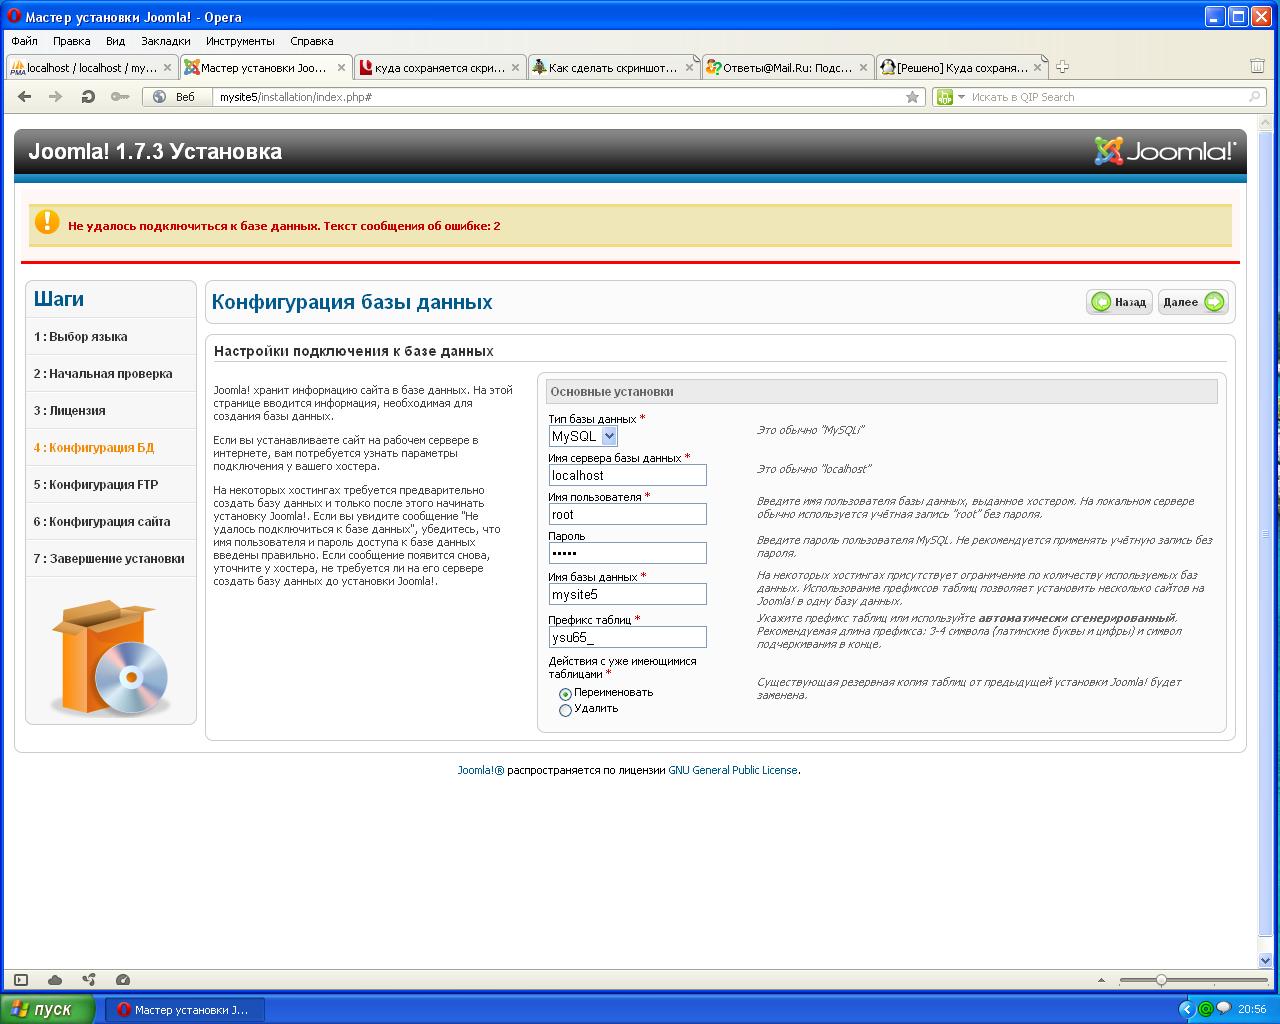Bookmark the page with the star icon
Image resolution: width=1280 pixels, height=1024 pixels.
[x=912, y=97]
